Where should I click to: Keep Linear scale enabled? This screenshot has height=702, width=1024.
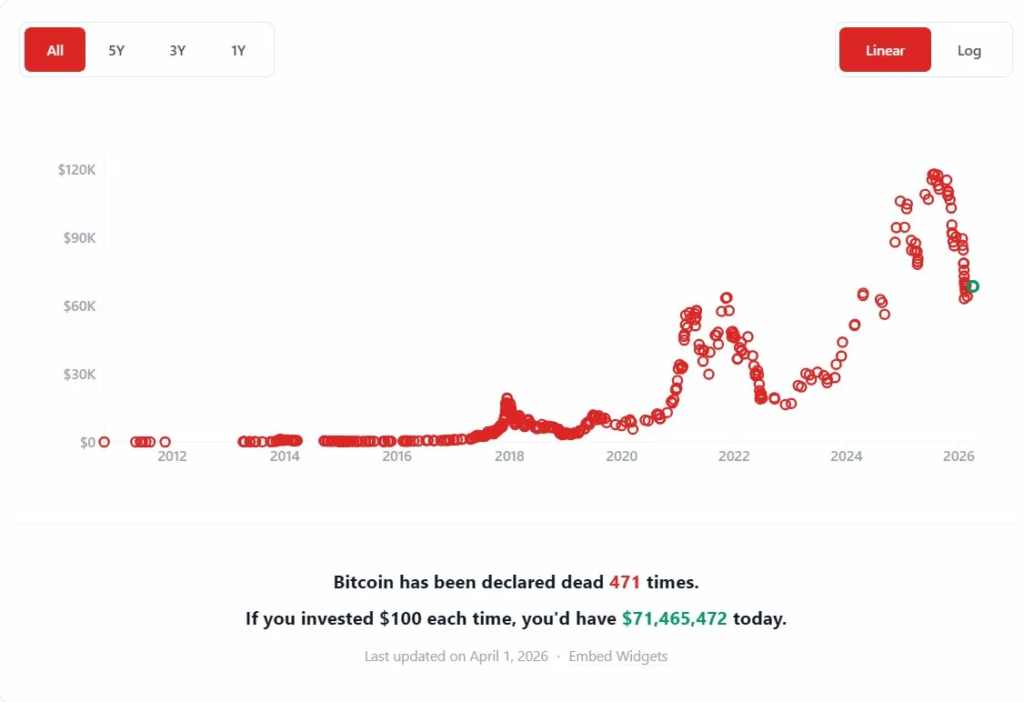[x=884, y=49]
